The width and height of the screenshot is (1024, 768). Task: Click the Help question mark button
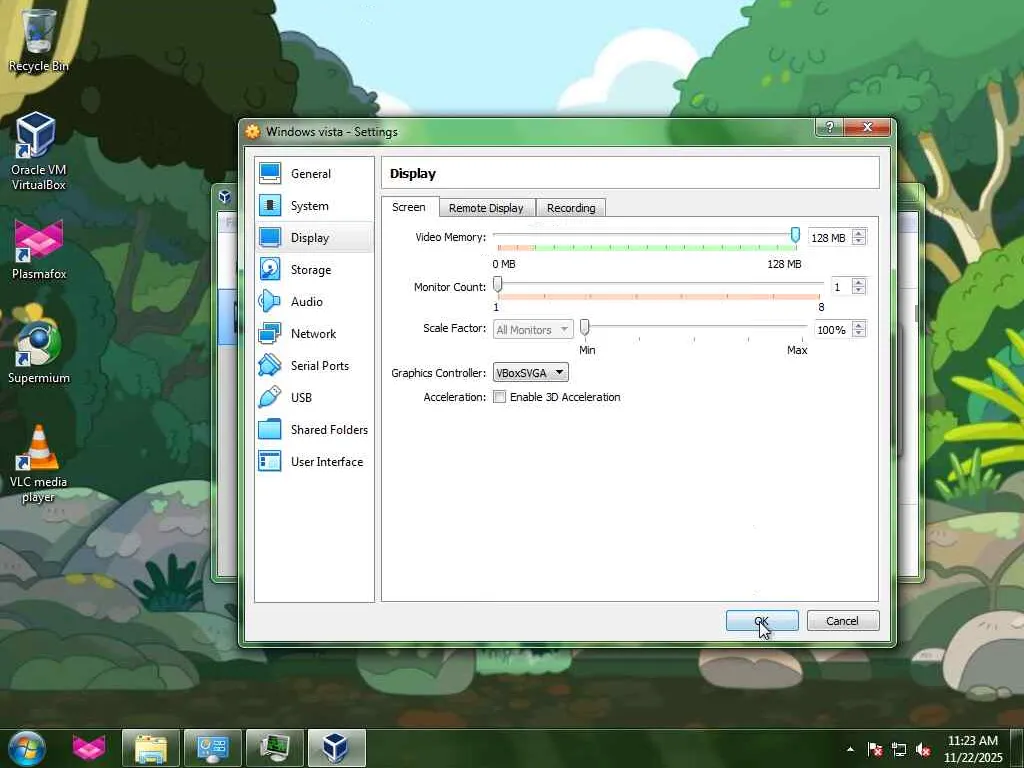pyautogui.click(x=829, y=127)
